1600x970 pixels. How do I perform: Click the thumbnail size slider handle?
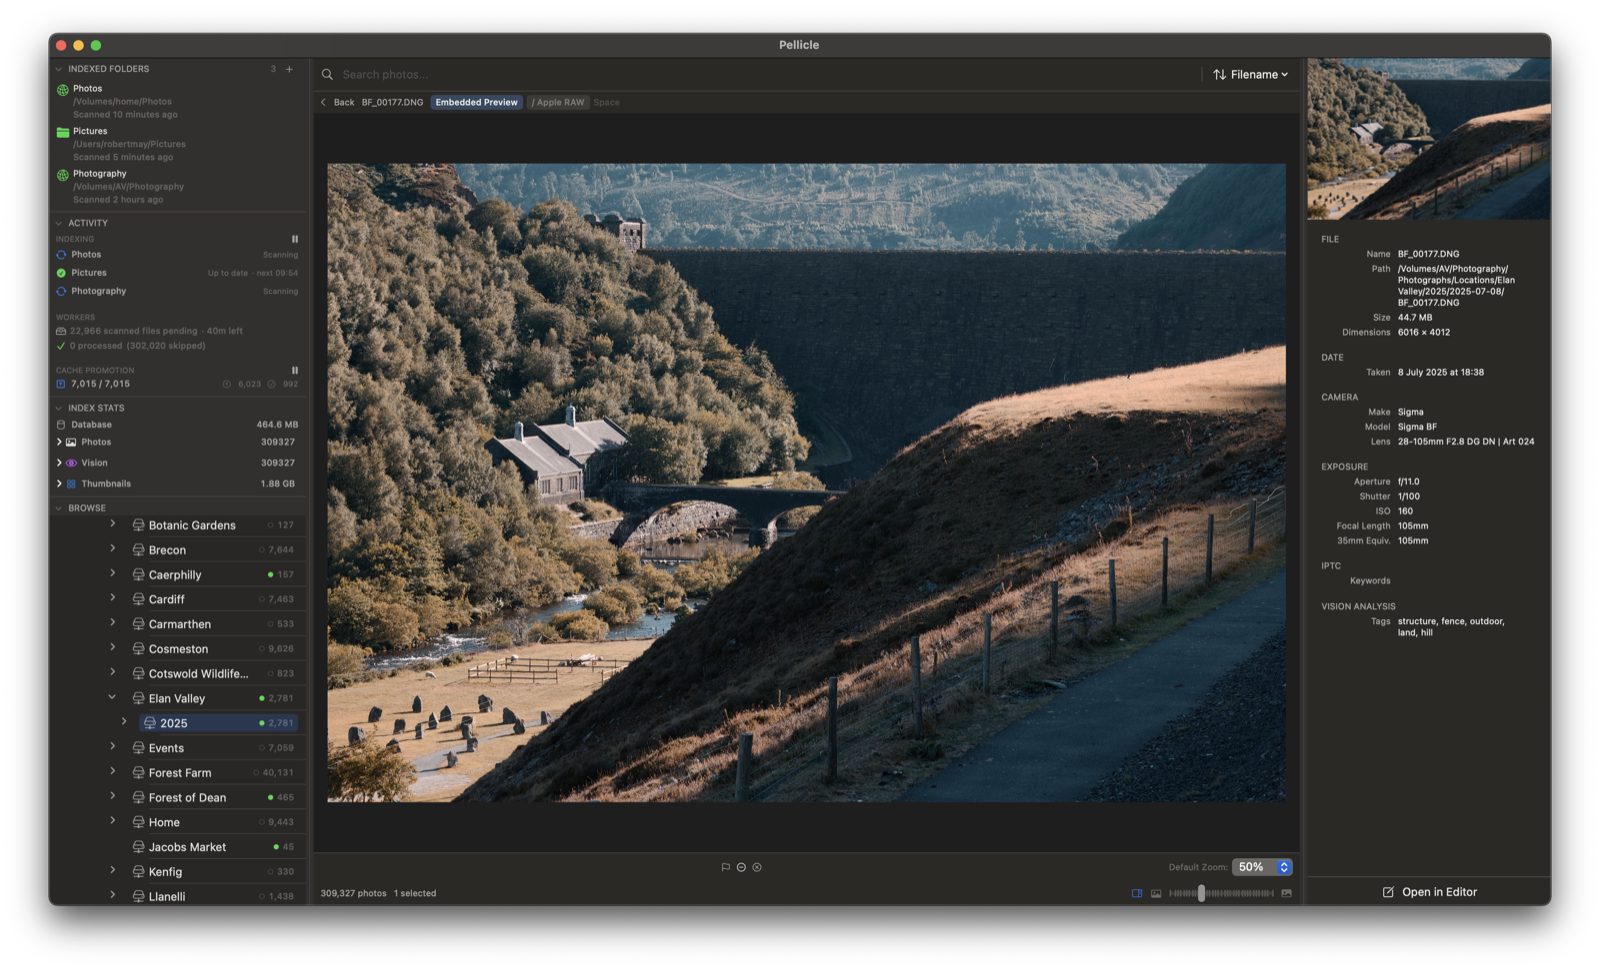click(1201, 893)
